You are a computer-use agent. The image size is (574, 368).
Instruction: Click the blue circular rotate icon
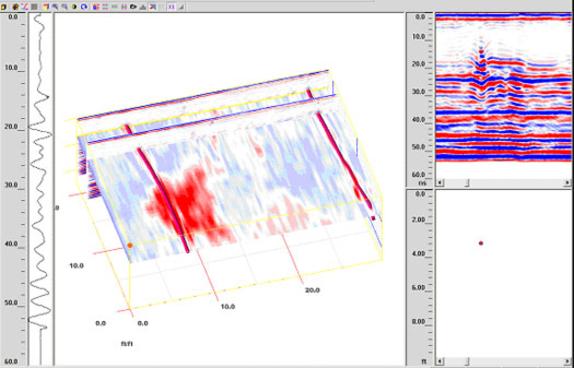click(84, 7)
